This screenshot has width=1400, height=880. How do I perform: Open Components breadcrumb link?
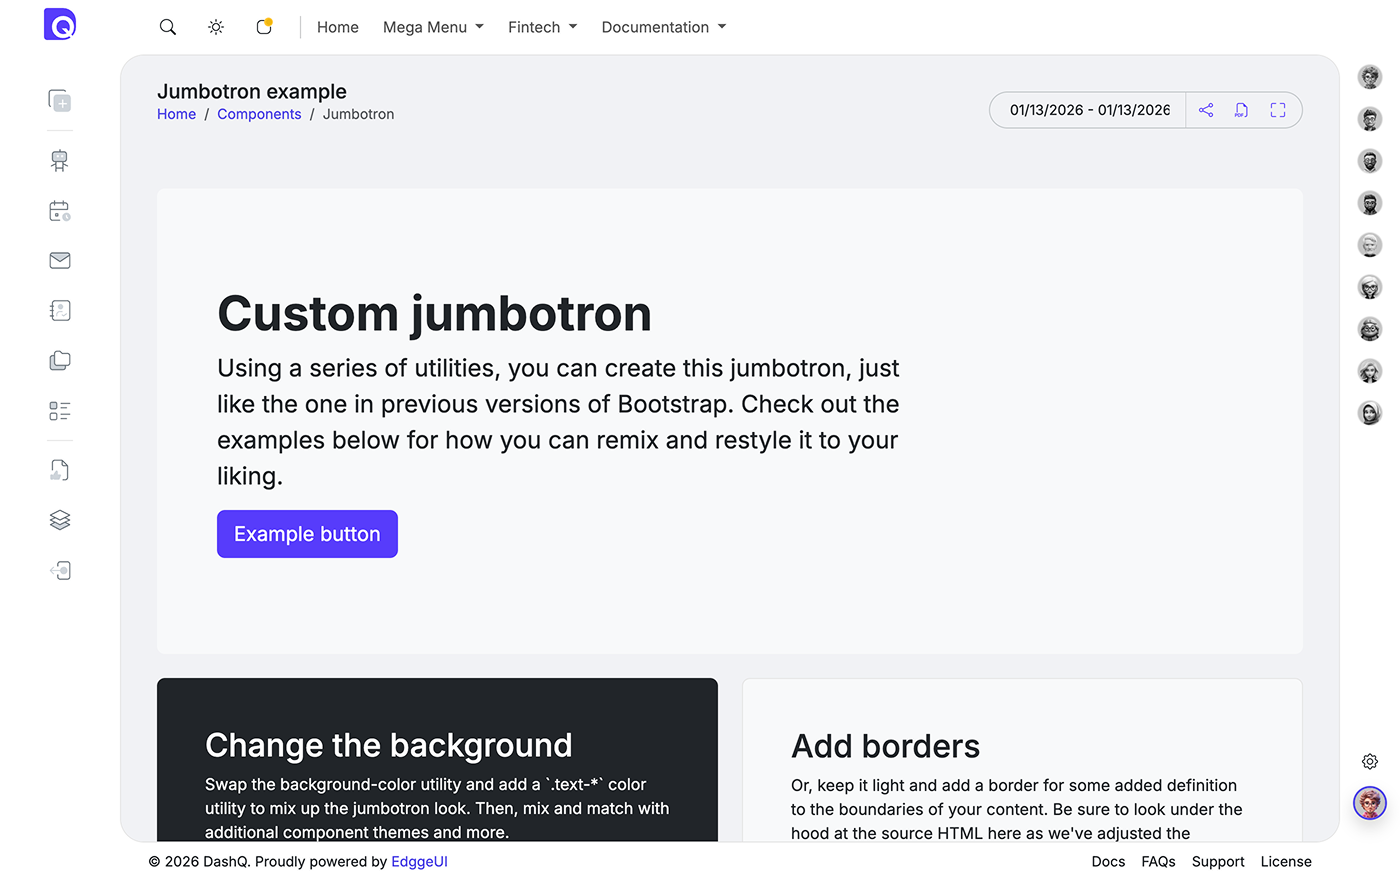pyautogui.click(x=259, y=114)
